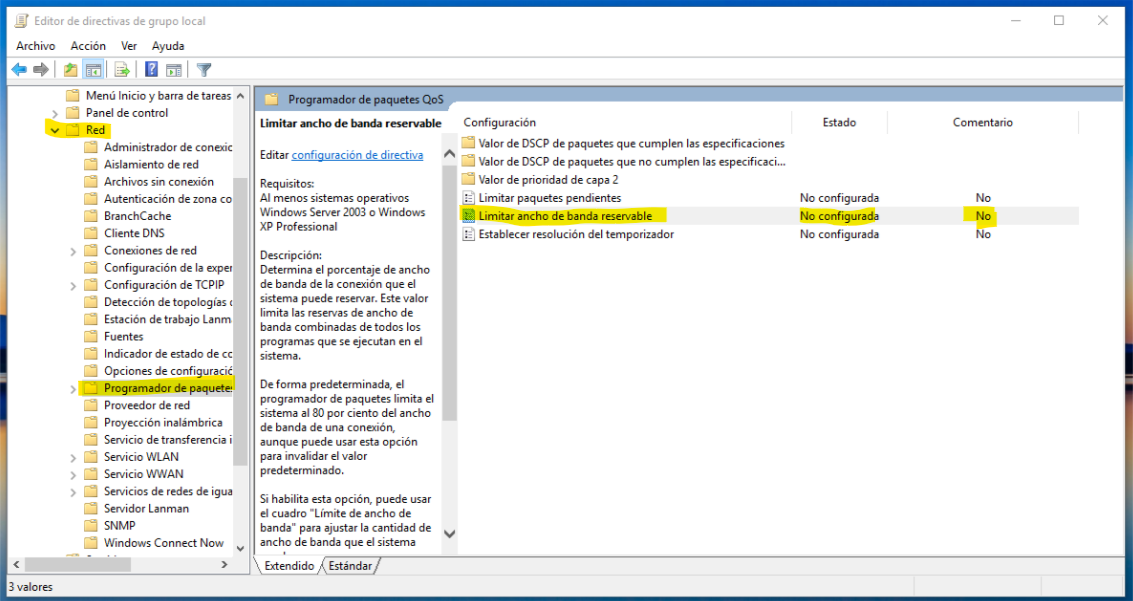Screen dimensions: 1133x601
Task: Open Valor de DSCP paquetes que cumplen las especificaciones folder
Action: [x=632, y=143]
